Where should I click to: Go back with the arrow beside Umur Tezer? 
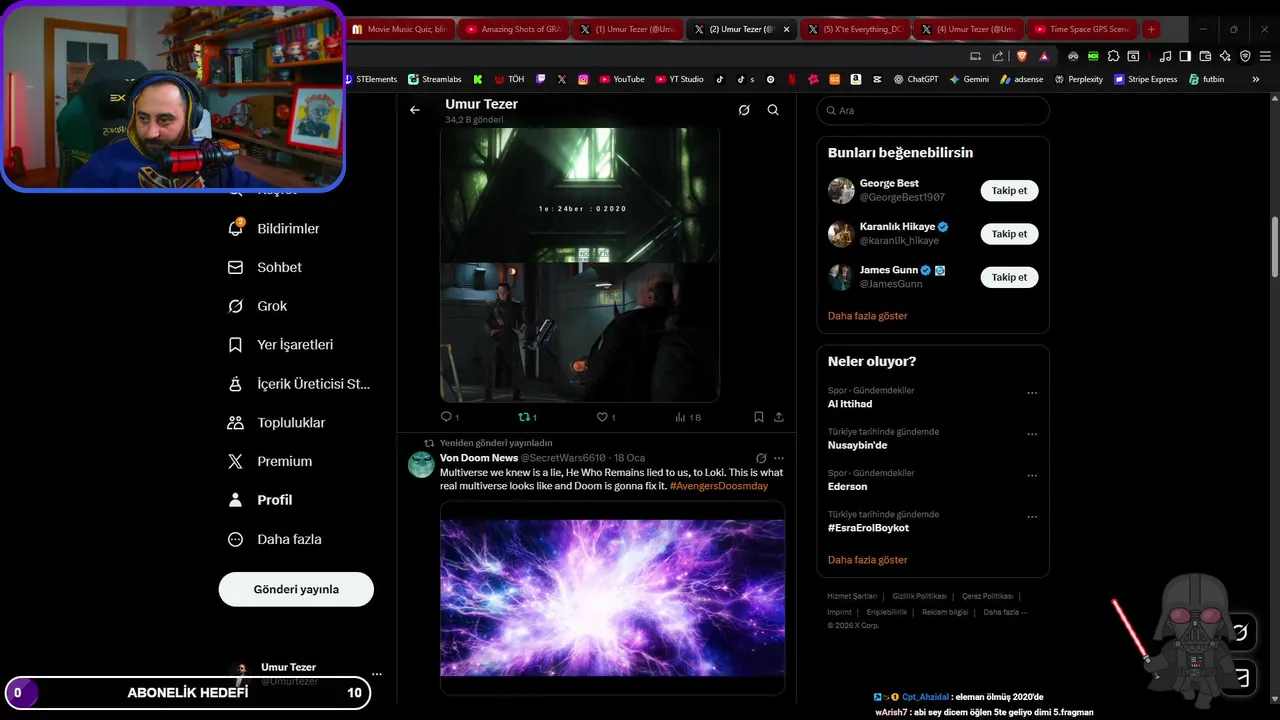[415, 110]
